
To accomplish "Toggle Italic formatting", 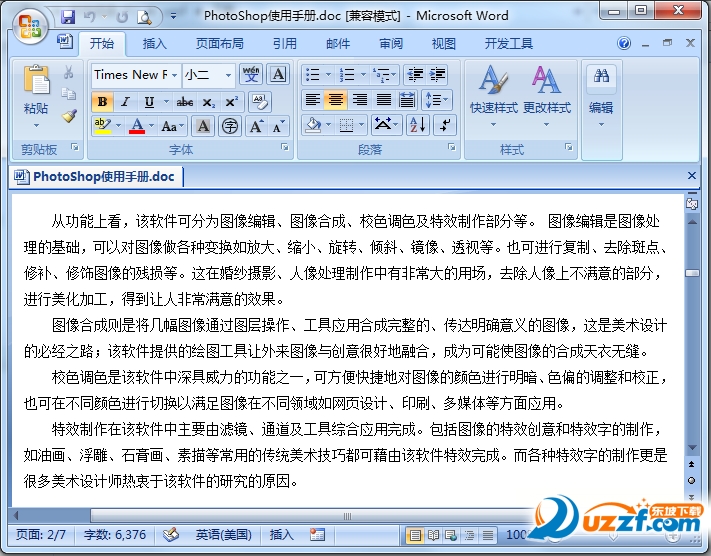I will click(x=126, y=102).
